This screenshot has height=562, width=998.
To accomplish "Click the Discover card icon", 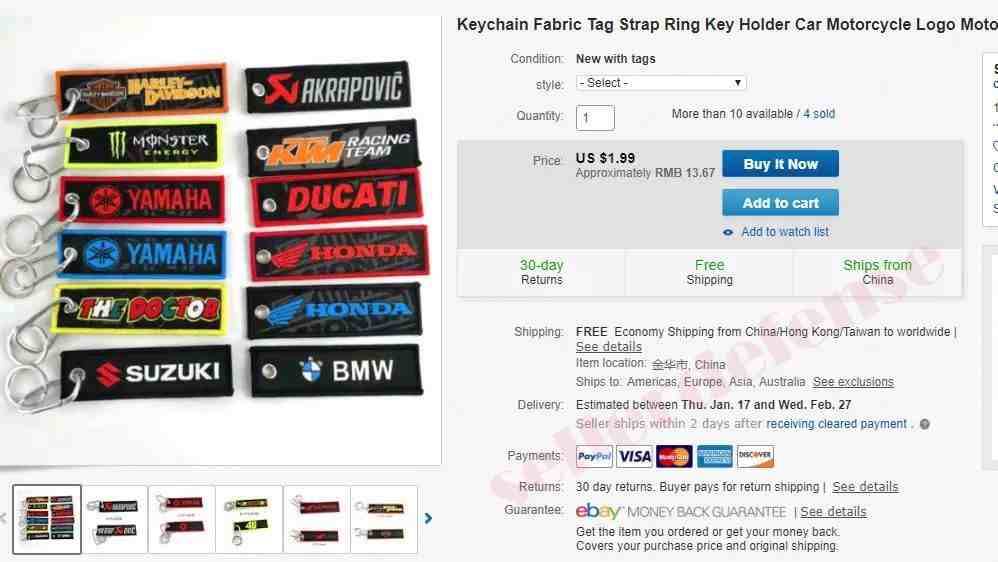I will click(x=755, y=456).
